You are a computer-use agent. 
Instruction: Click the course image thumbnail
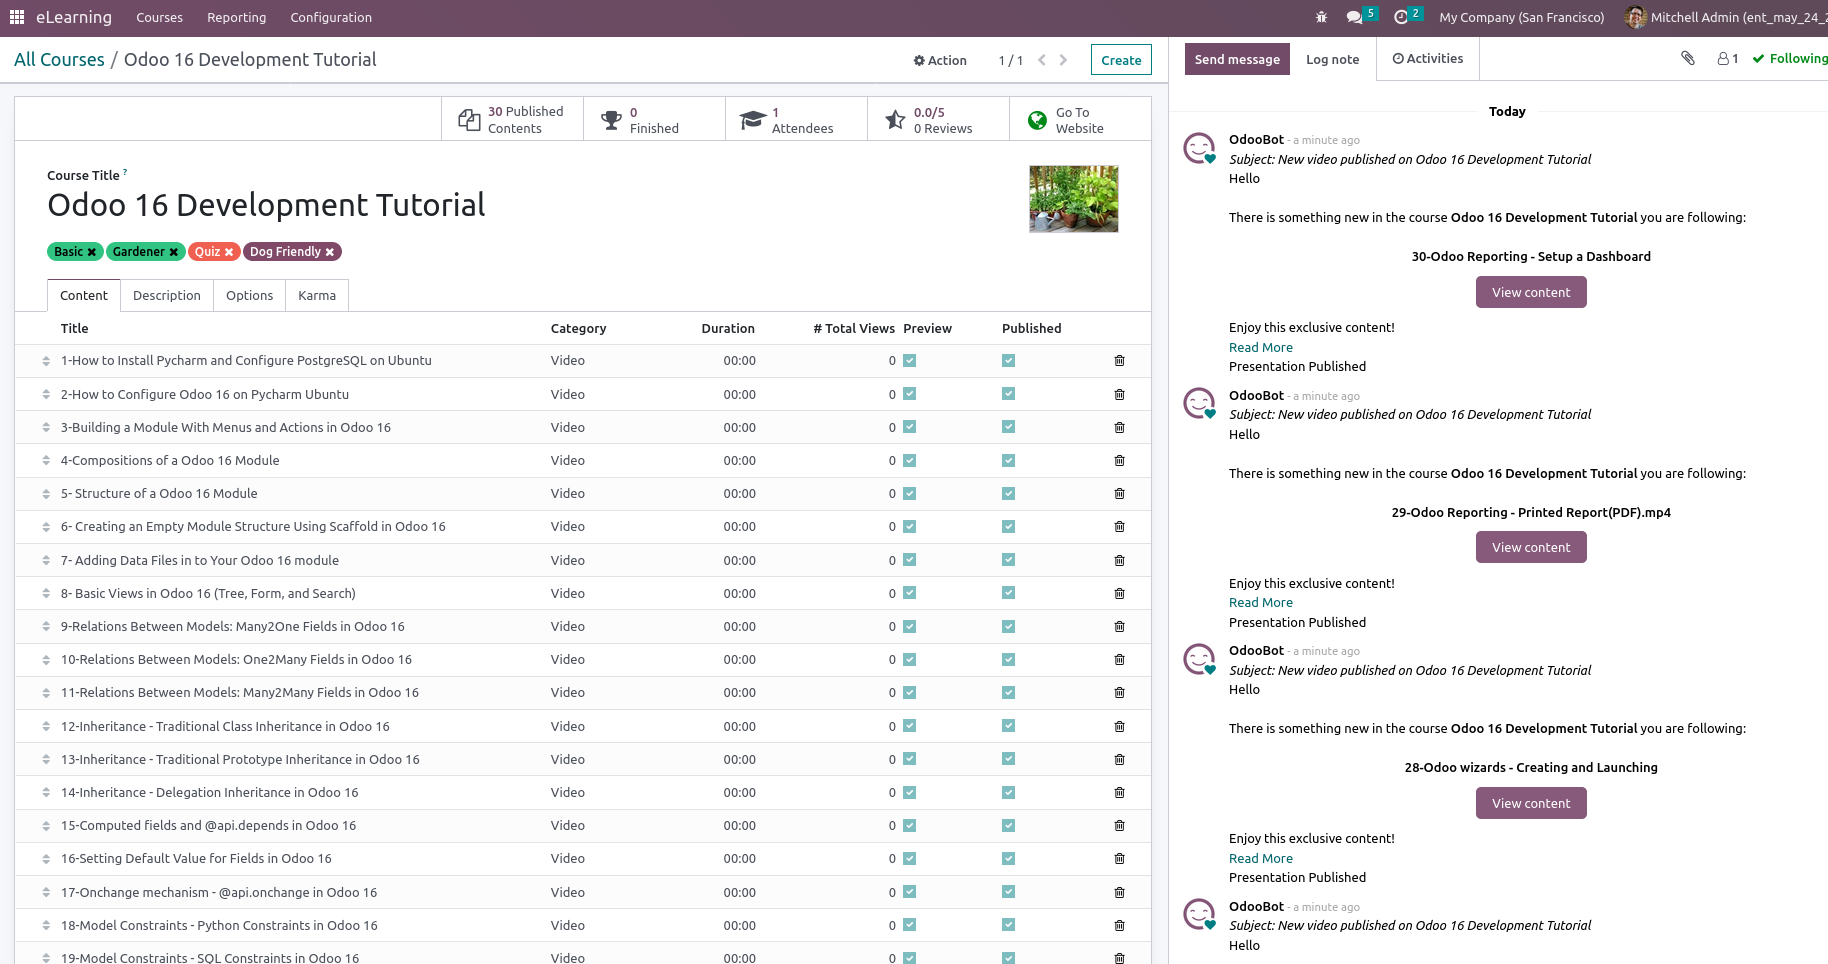coord(1073,199)
